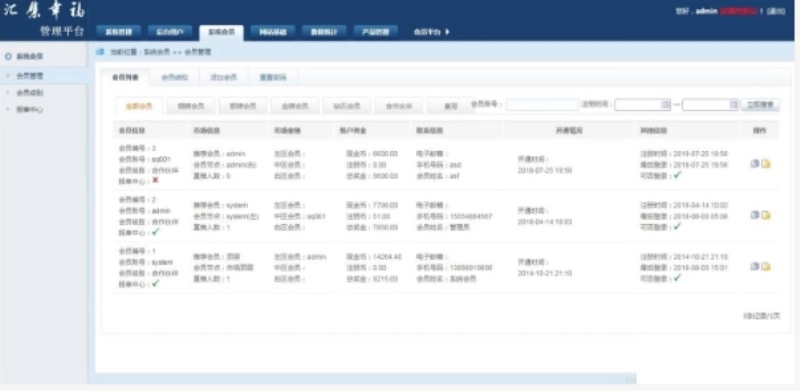Switch to the 会员列表 tab

125,78
